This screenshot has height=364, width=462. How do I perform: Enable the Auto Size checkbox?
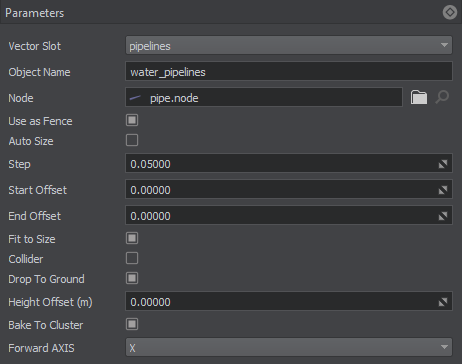pos(132,140)
